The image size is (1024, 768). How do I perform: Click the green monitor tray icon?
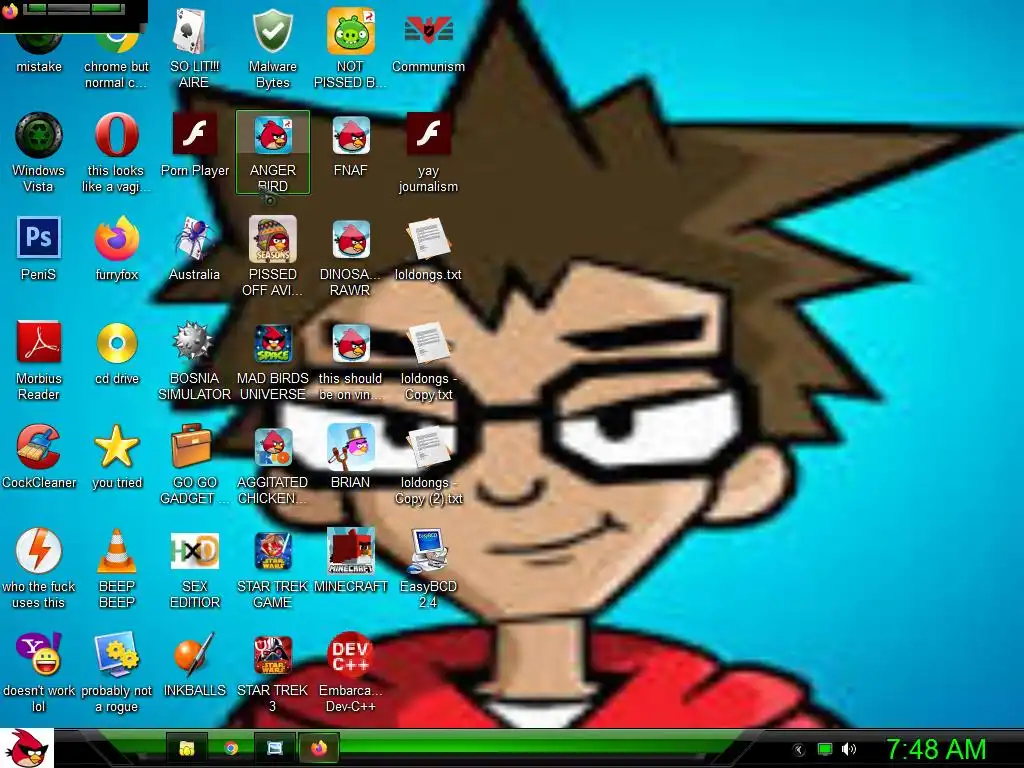pos(825,749)
